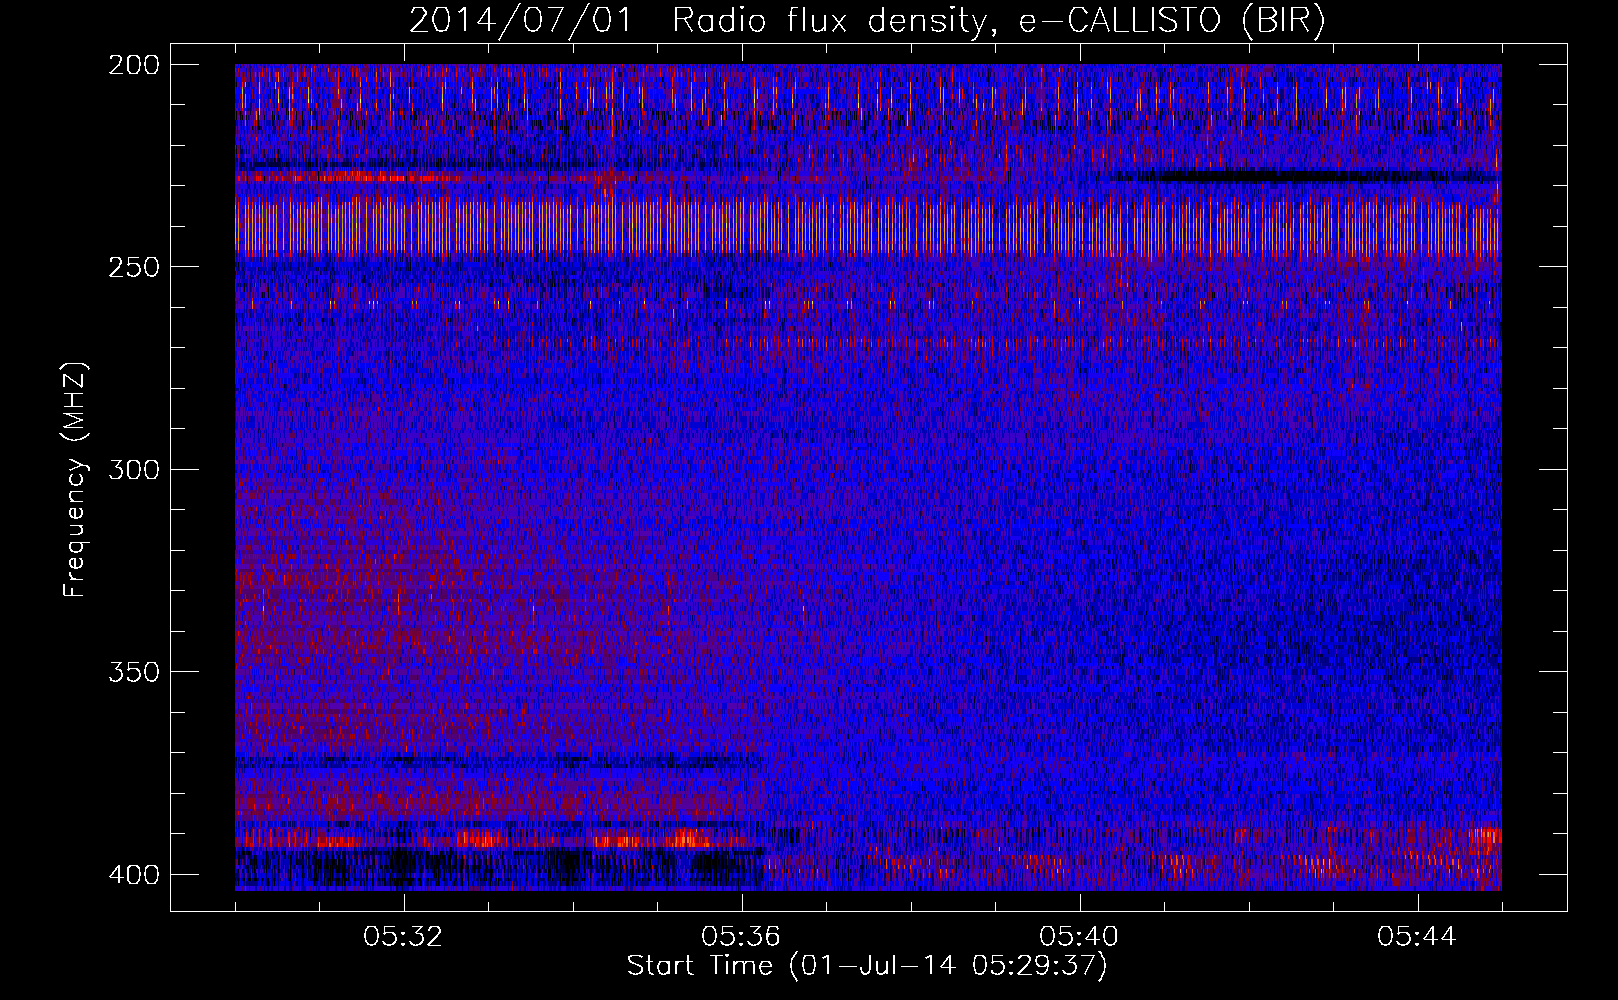Click the 300 frequency tick label
This screenshot has width=1618, height=1000.
pos(133,470)
